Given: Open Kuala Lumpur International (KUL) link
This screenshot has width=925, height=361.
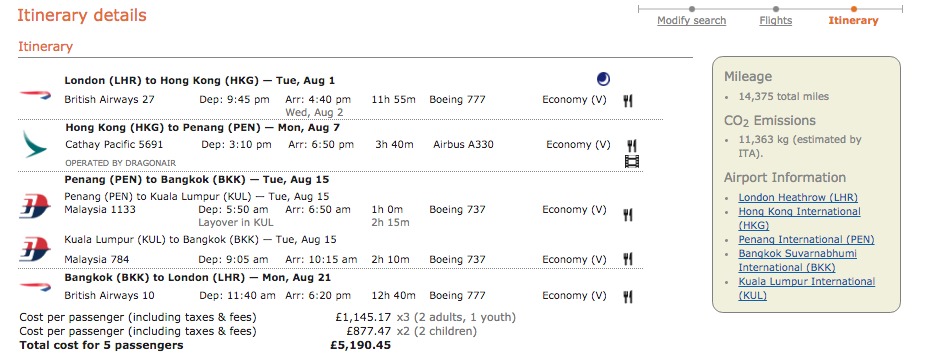Looking at the screenshot, I should click(806, 288).
